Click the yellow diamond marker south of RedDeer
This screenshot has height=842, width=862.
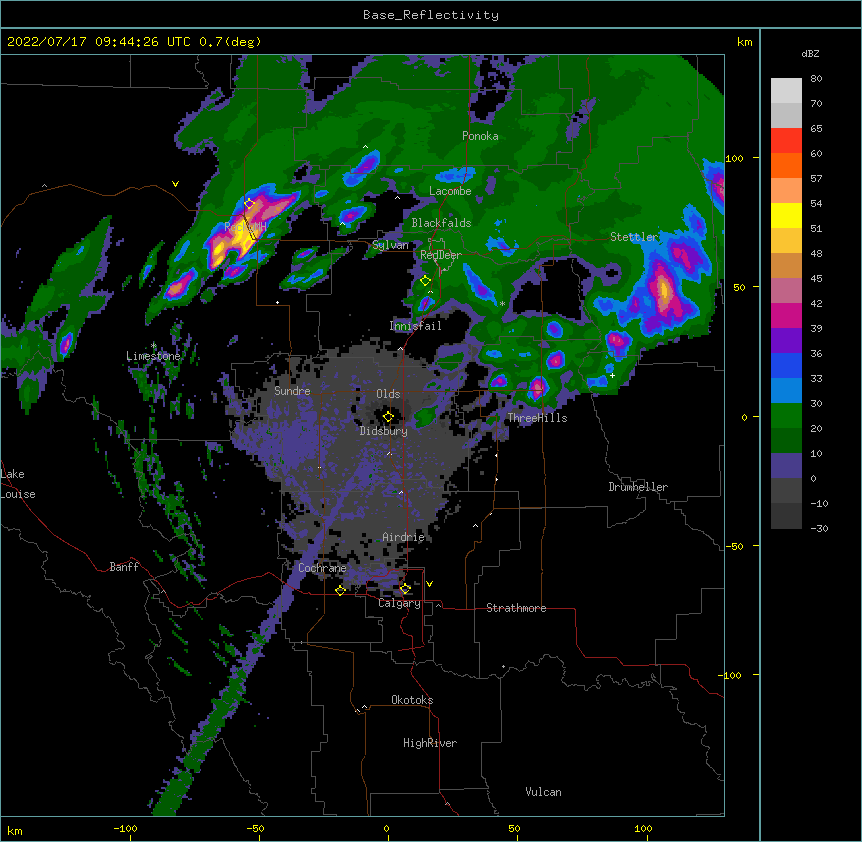[x=425, y=281]
